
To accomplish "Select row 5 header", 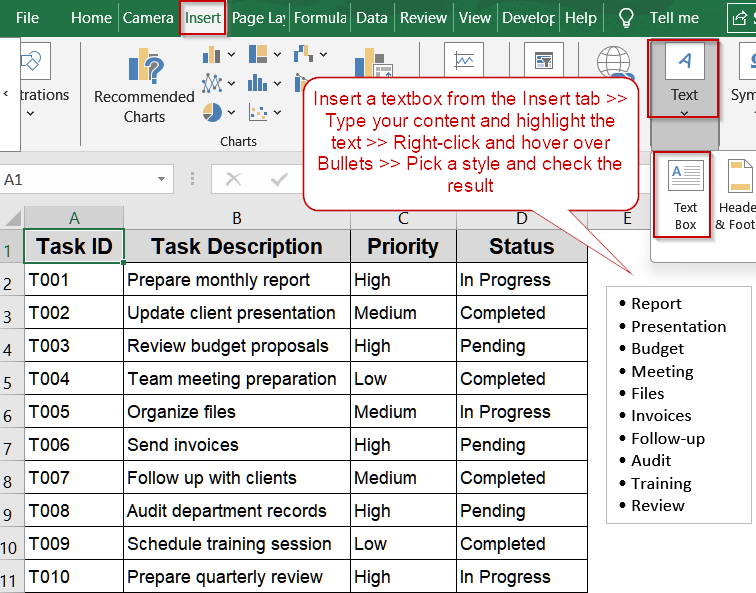I will click(x=12, y=378).
